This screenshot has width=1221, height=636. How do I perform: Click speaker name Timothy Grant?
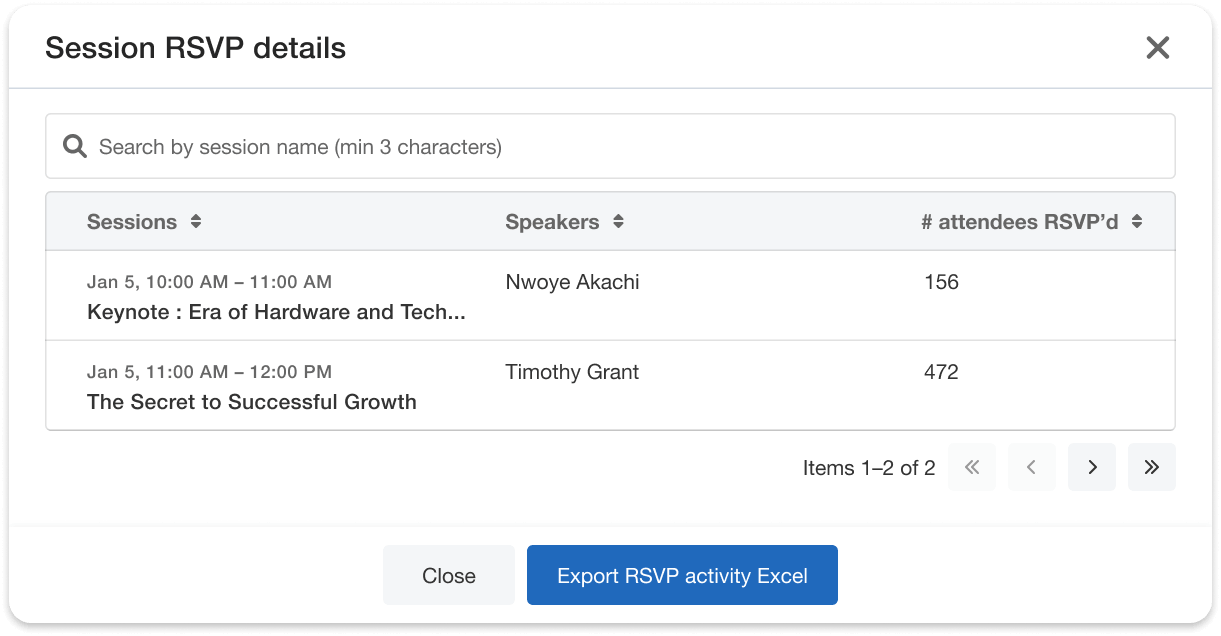[x=572, y=372]
